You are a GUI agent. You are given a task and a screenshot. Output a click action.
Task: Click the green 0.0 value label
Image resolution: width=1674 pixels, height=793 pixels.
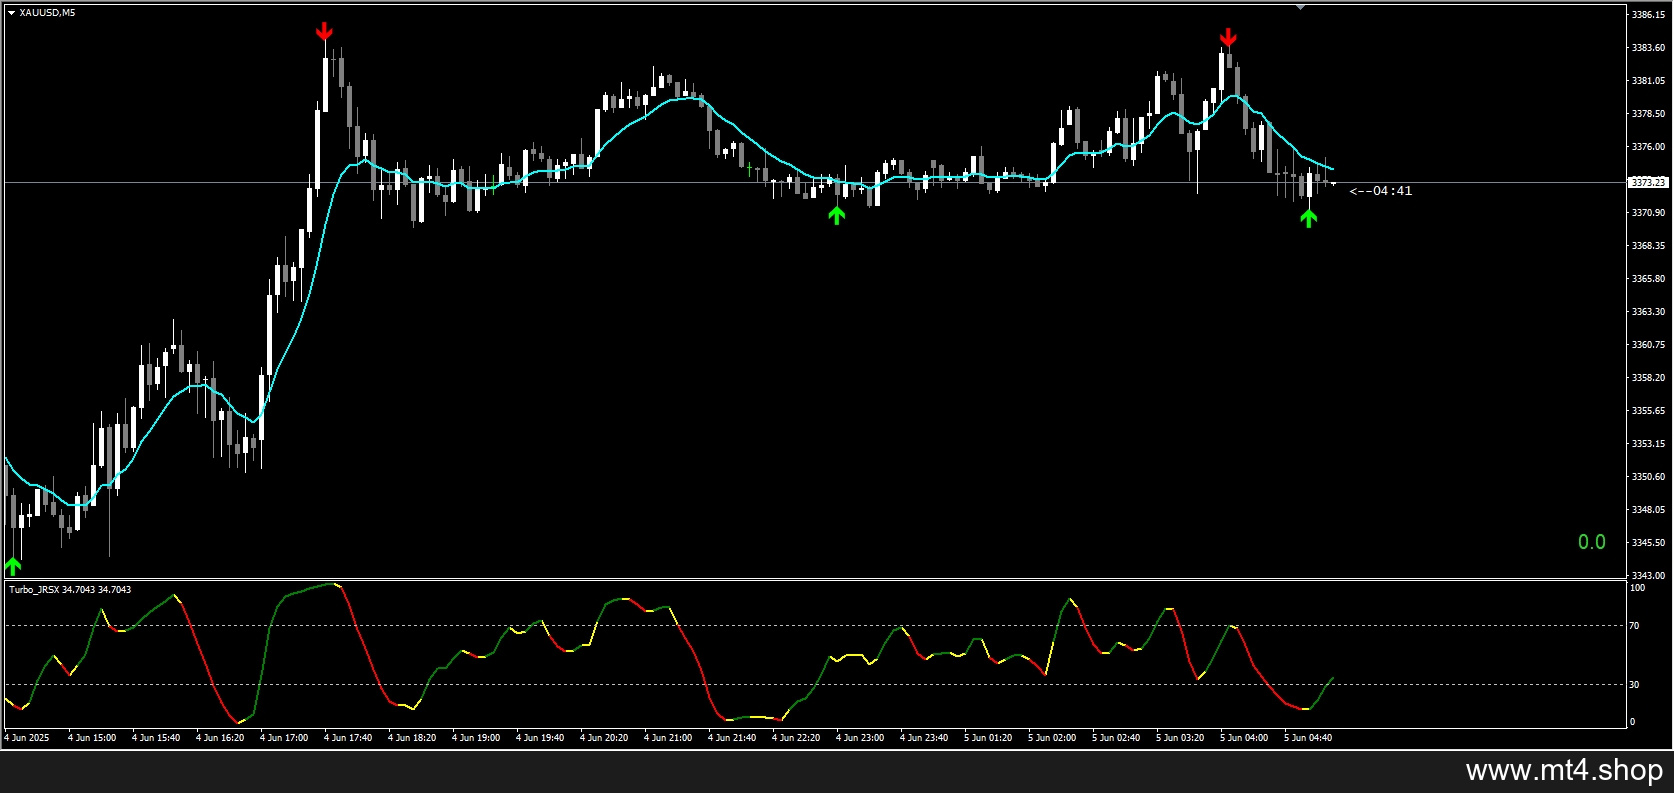click(x=1592, y=542)
